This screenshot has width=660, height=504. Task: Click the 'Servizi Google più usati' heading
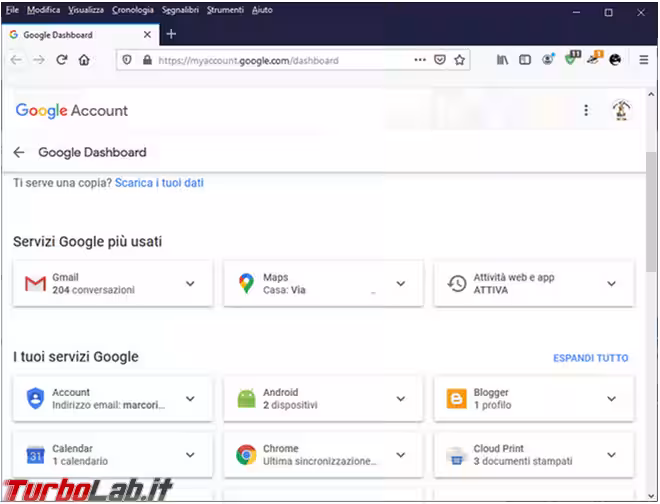(87, 242)
